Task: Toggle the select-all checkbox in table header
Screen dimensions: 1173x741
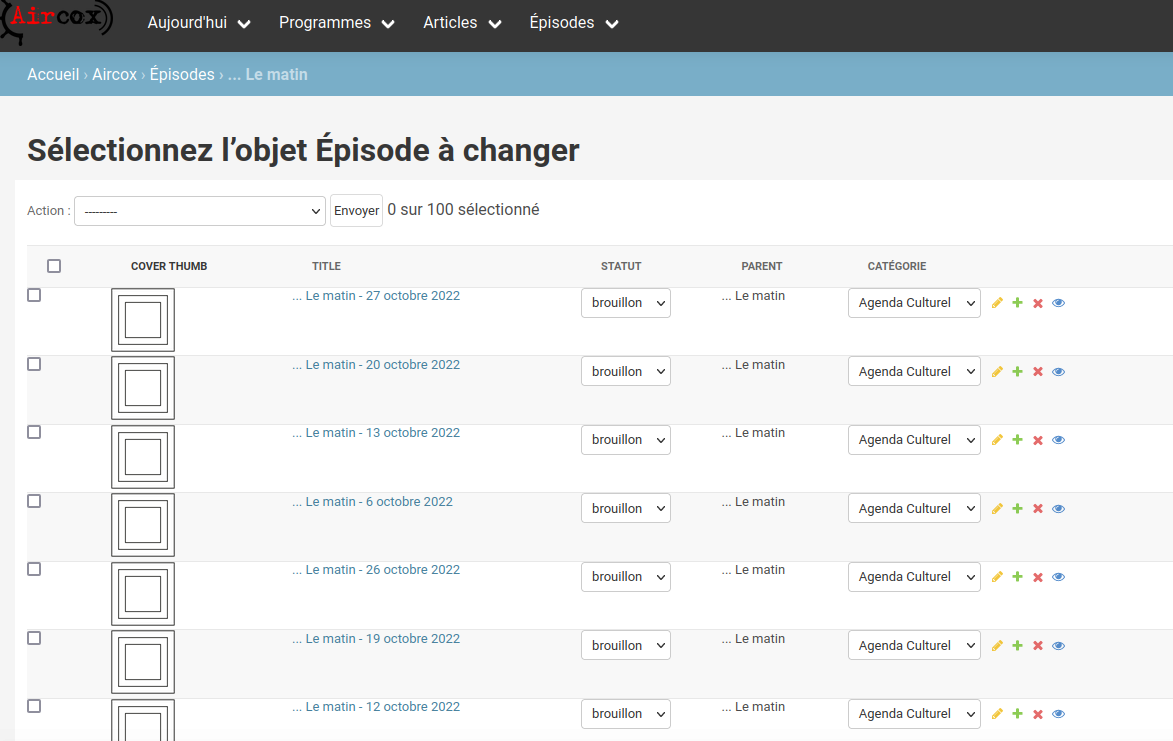Action: point(54,266)
